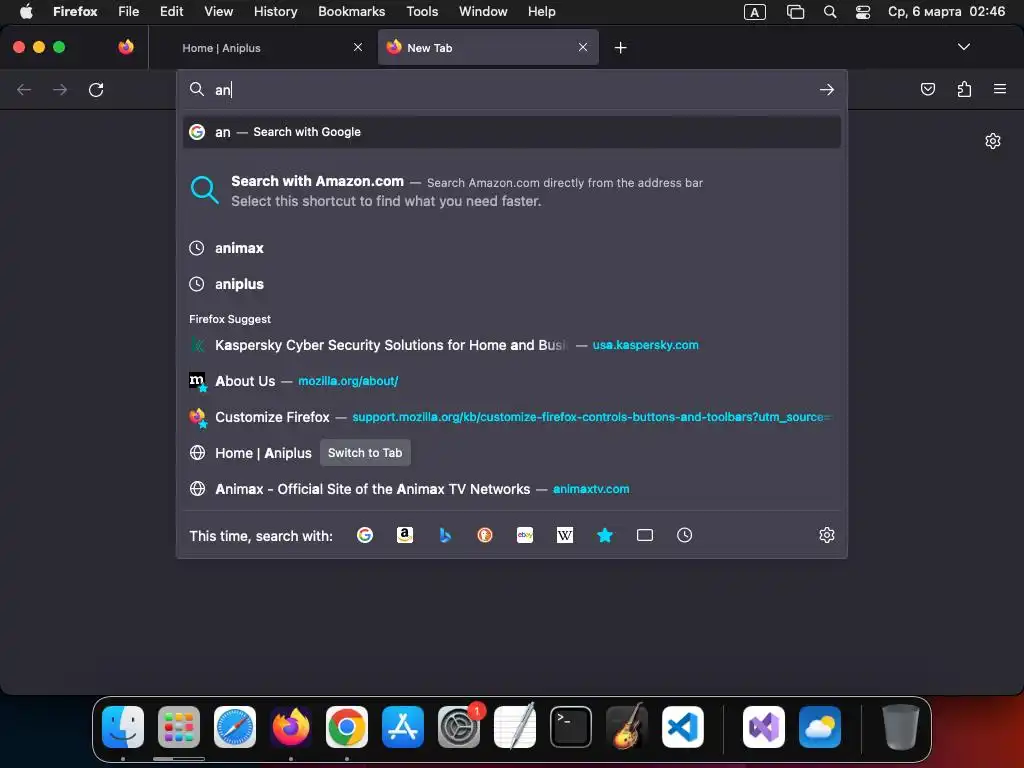Reload the page with the refresh icon
Image resolution: width=1024 pixels, height=768 pixels.
[x=96, y=89]
